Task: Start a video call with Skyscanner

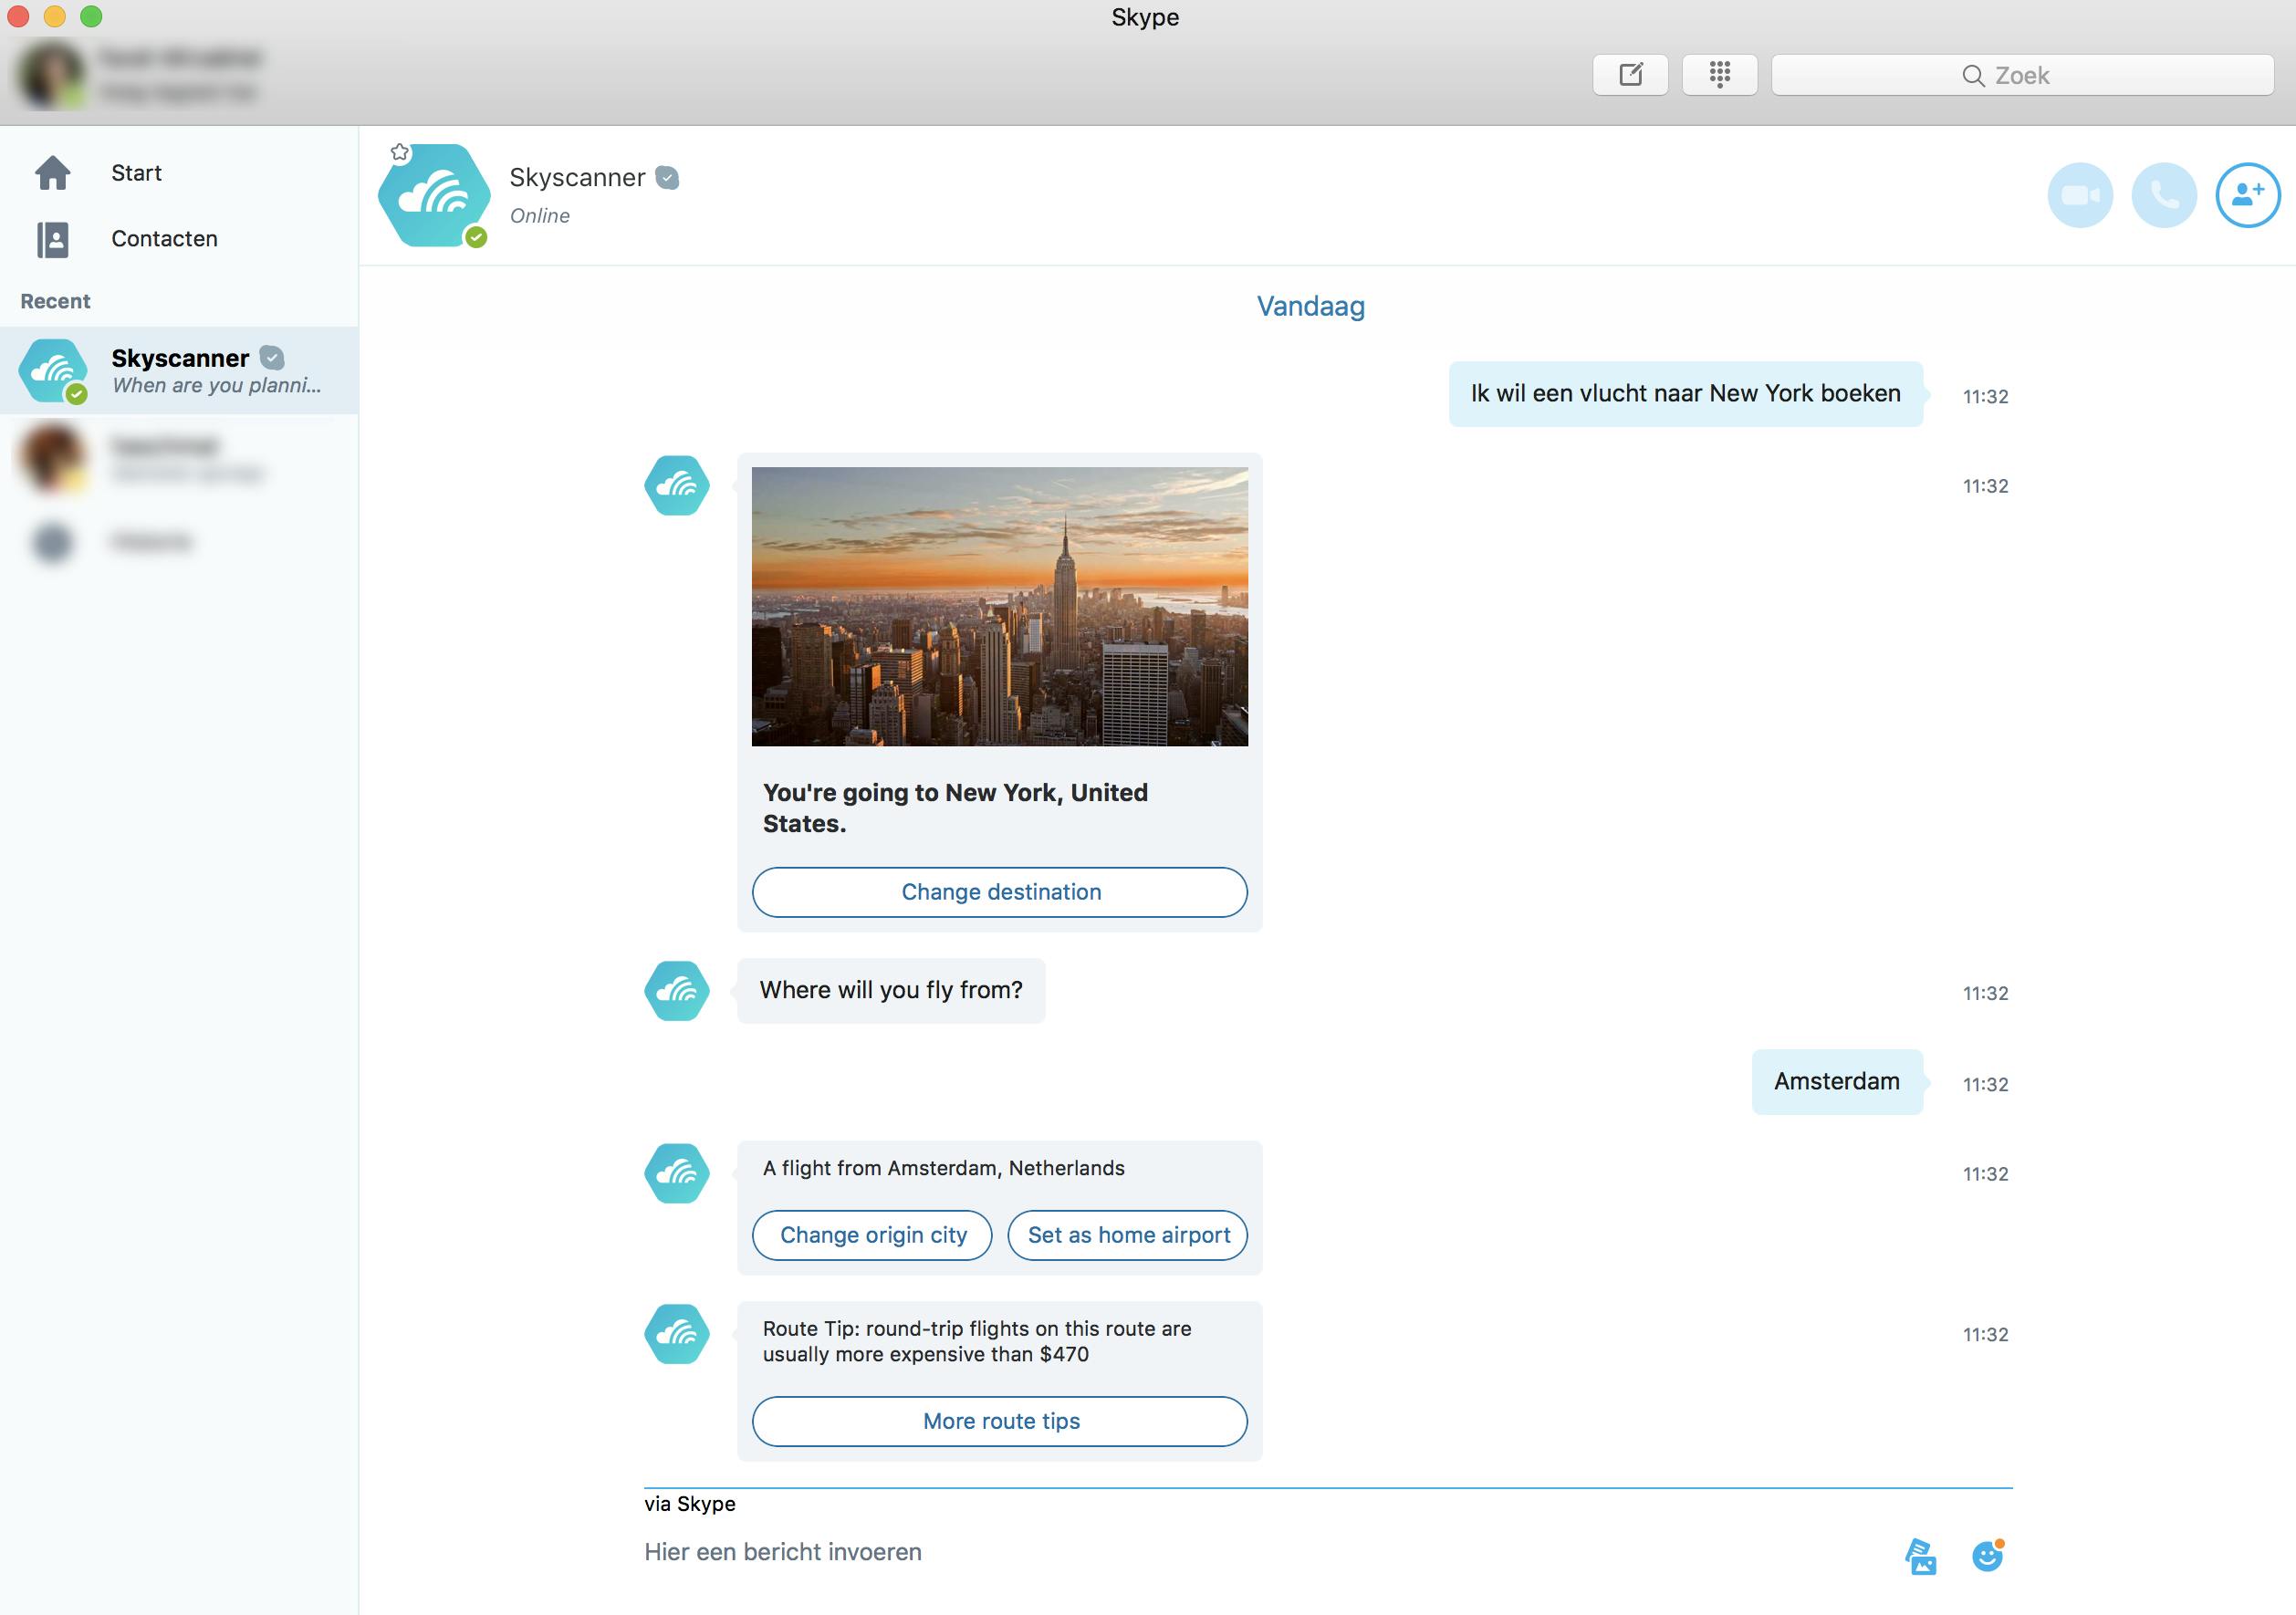Action: tap(2080, 195)
